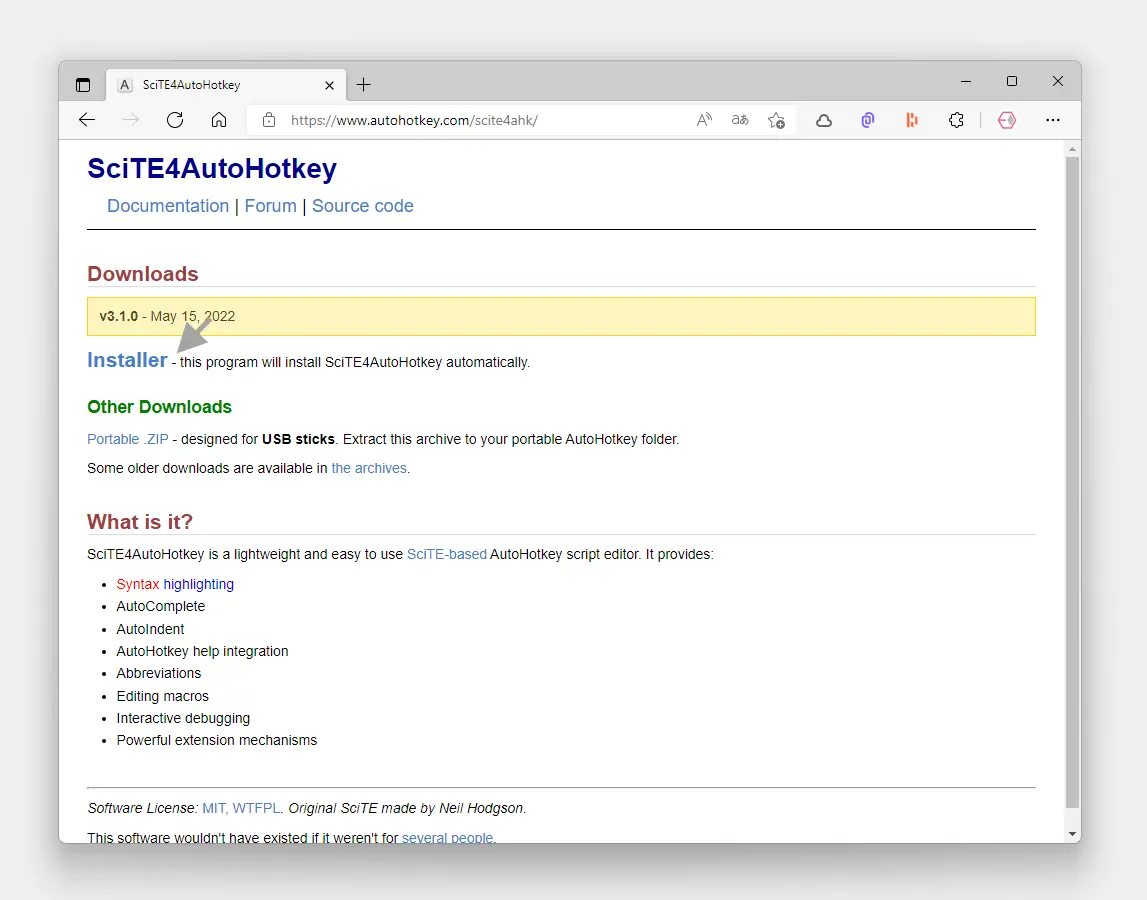
Task: Open a new tab with the plus button
Action: pos(364,85)
